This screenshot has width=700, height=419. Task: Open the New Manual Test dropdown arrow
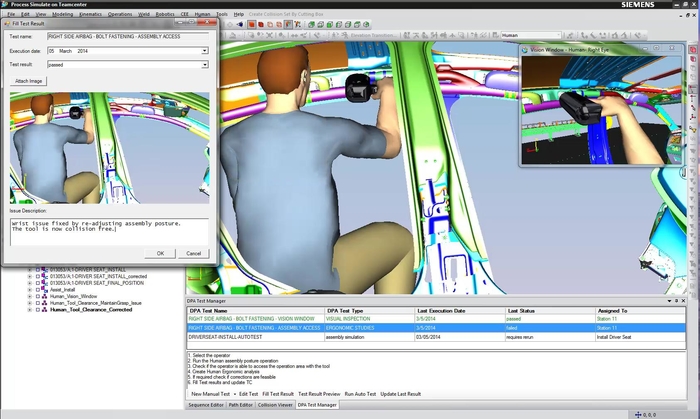[x=234, y=394]
